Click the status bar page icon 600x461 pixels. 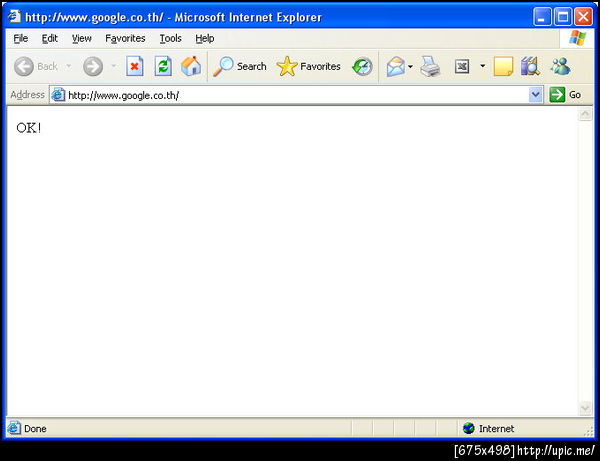click(14, 428)
